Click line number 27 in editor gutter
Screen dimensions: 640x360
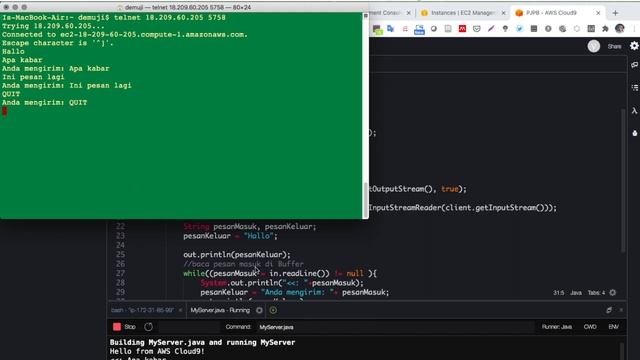(x=120, y=273)
